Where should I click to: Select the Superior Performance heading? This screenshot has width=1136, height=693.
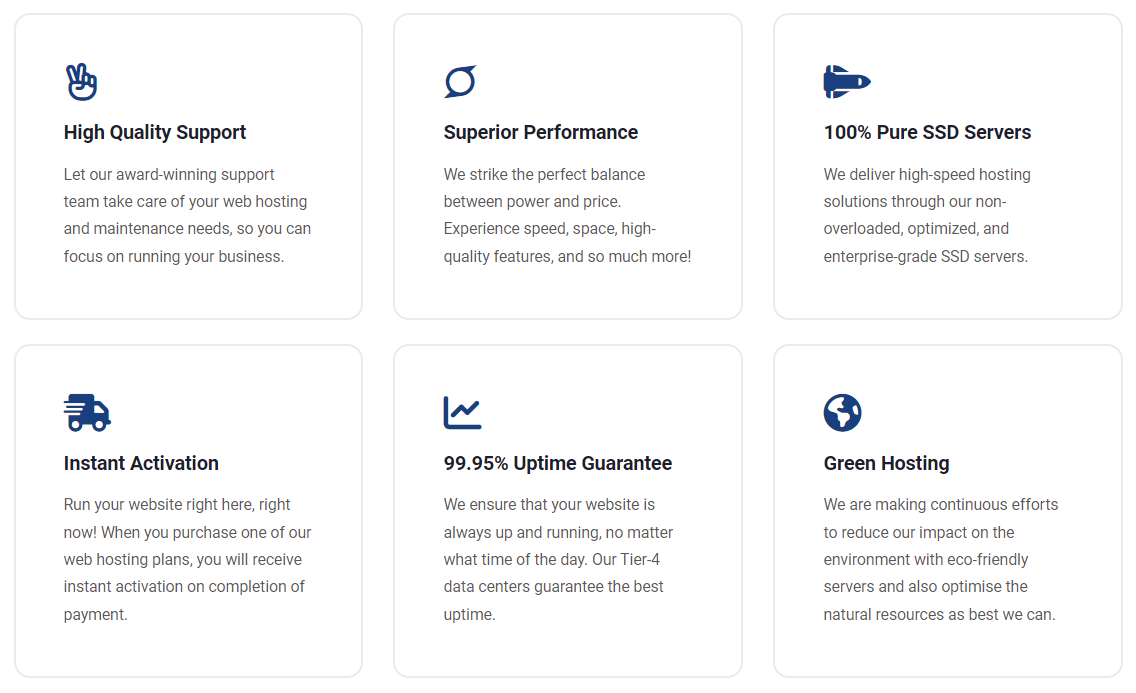coord(540,133)
